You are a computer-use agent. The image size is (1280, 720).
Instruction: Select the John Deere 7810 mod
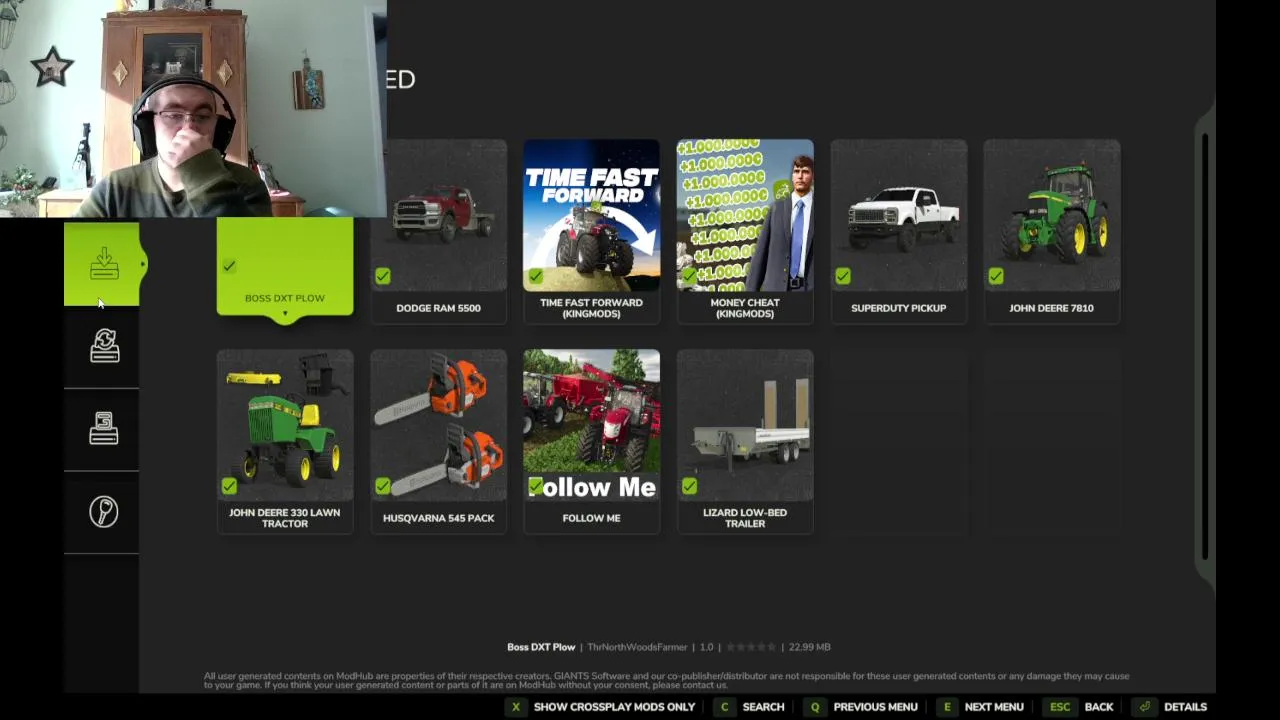coord(1051,232)
